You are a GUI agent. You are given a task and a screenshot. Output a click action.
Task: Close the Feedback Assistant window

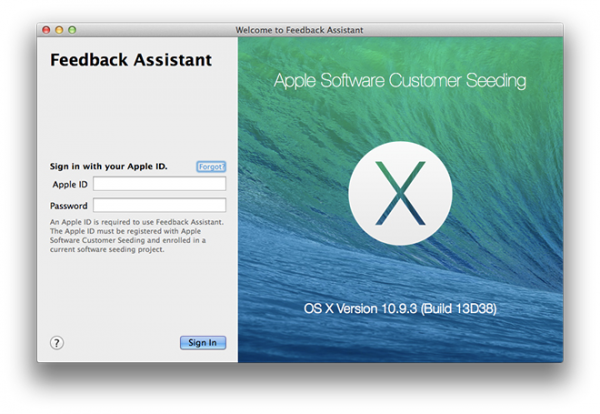(x=46, y=30)
